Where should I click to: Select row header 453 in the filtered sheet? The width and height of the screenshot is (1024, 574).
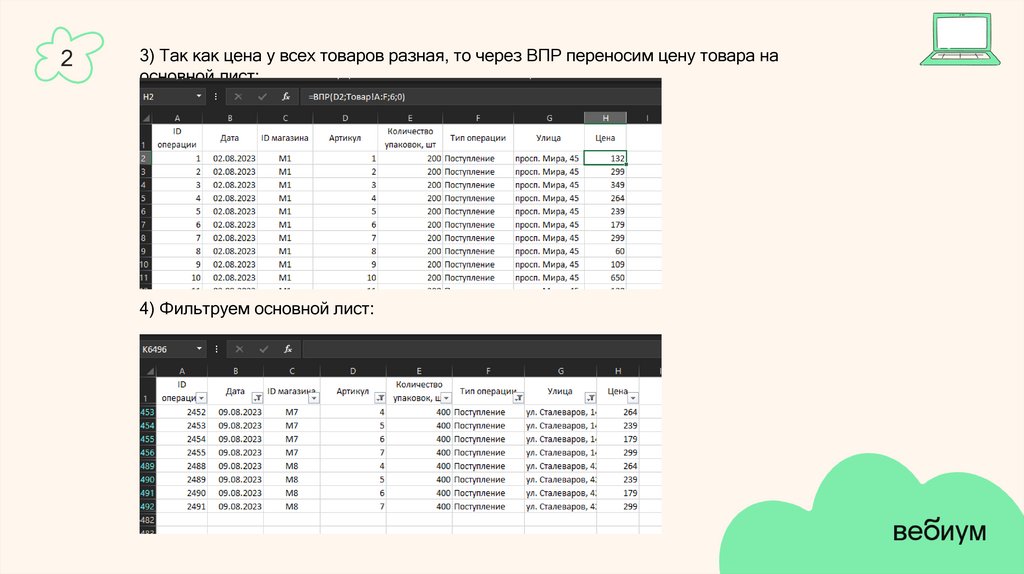(148, 412)
